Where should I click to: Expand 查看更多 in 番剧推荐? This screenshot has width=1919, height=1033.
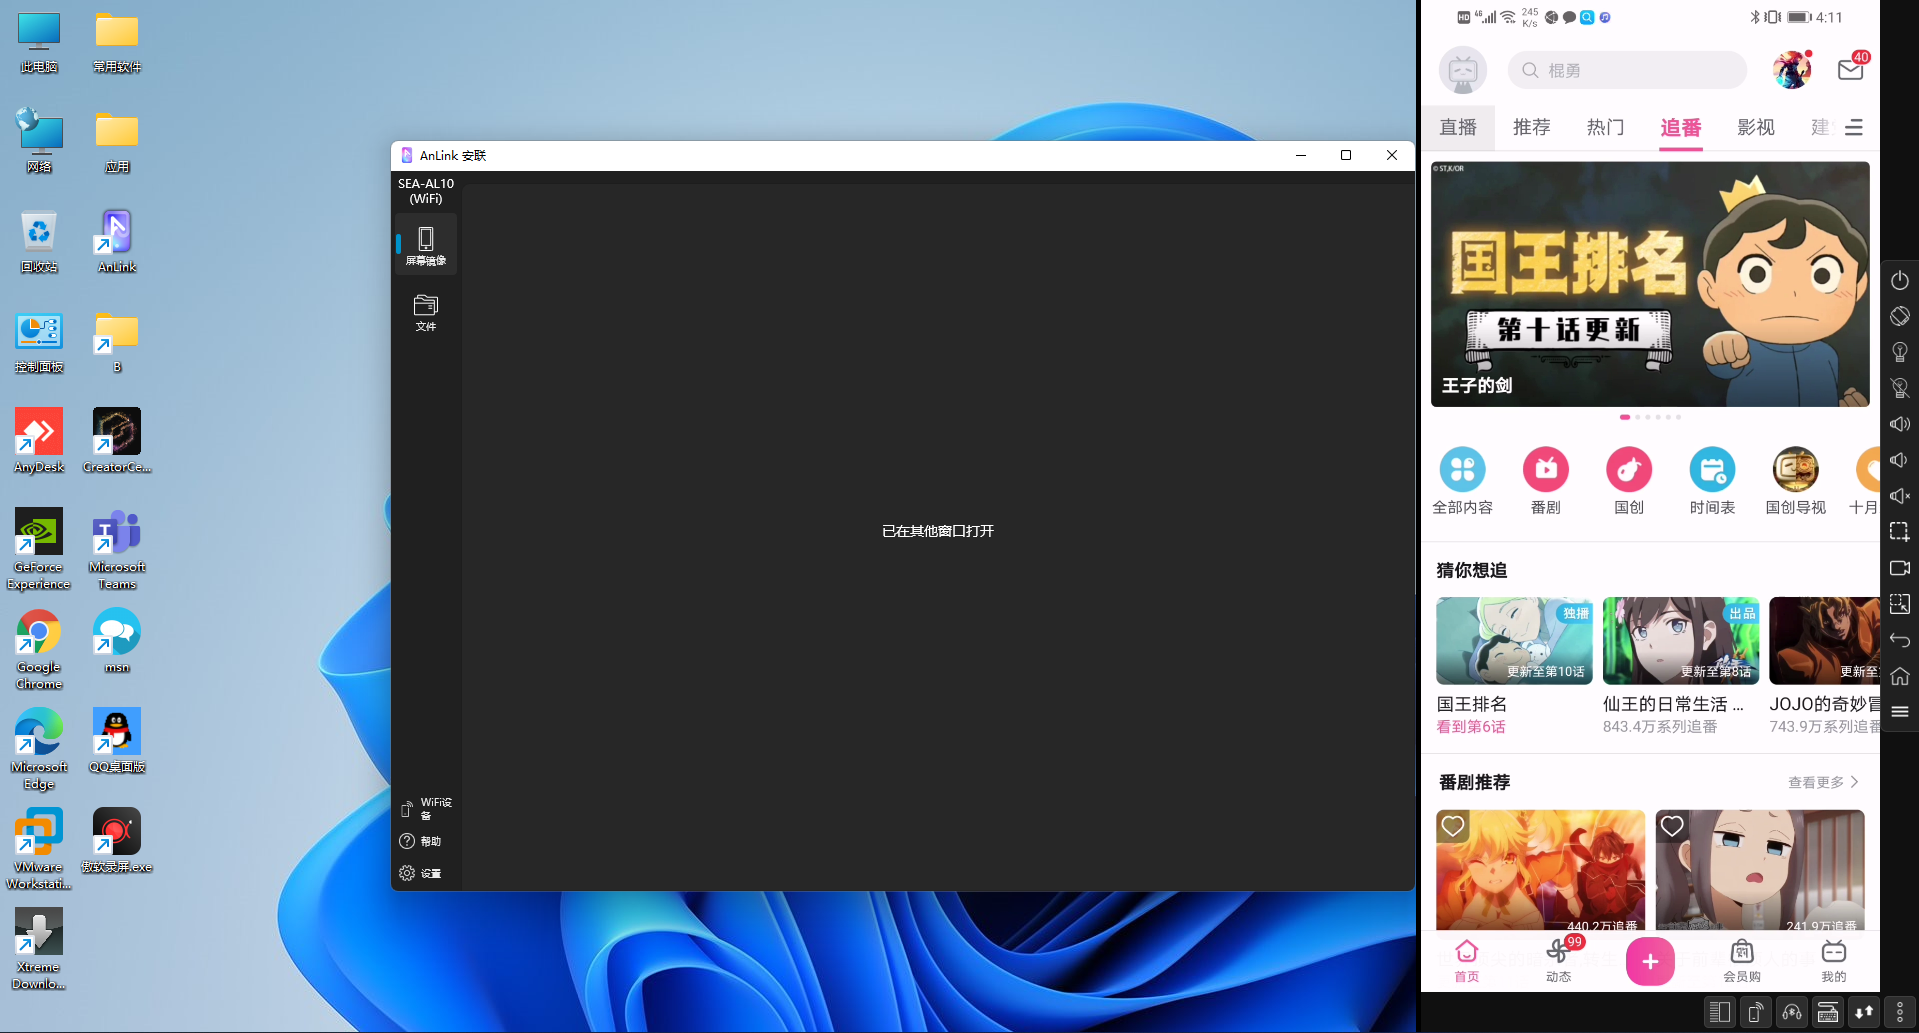1822,782
